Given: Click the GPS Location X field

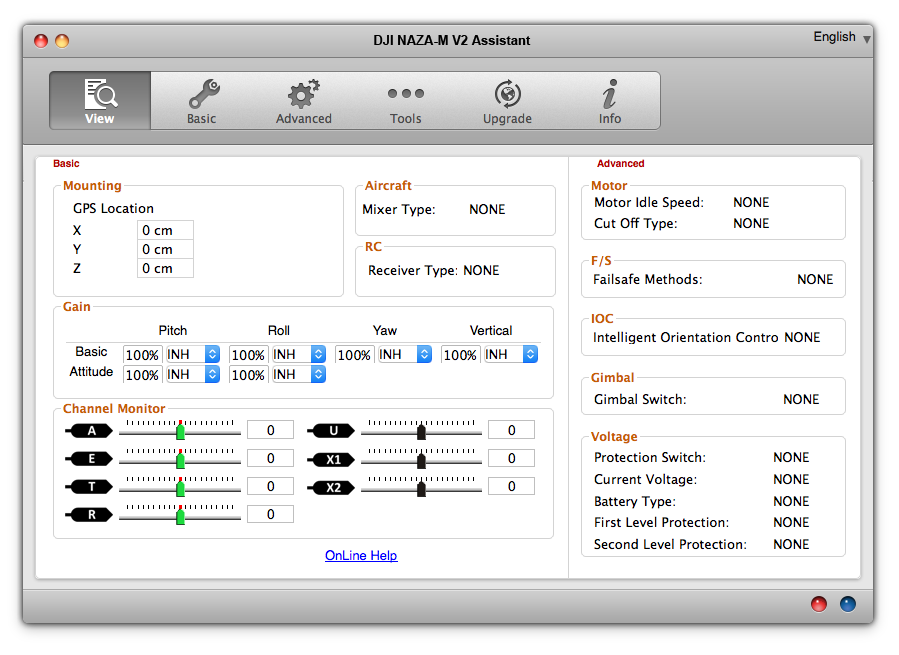Looking at the screenshot, I should (165, 231).
